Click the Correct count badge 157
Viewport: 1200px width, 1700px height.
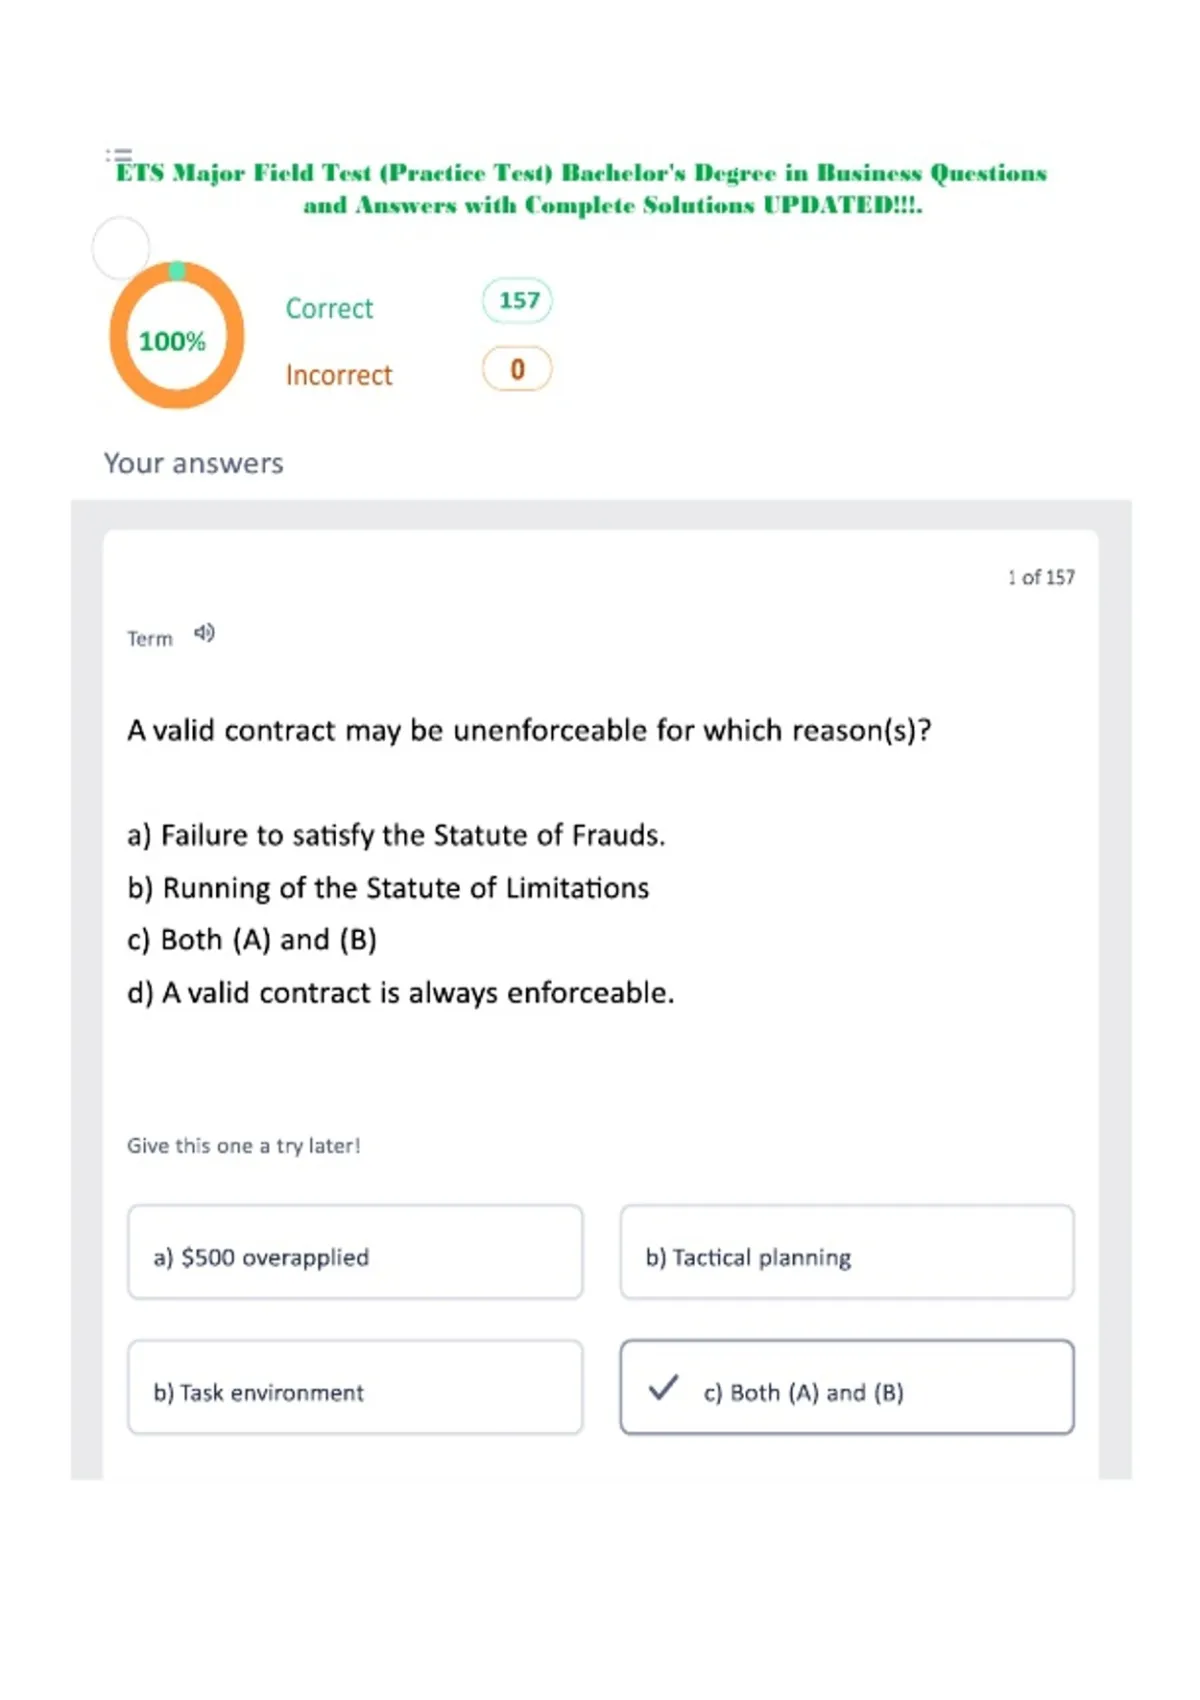[517, 301]
